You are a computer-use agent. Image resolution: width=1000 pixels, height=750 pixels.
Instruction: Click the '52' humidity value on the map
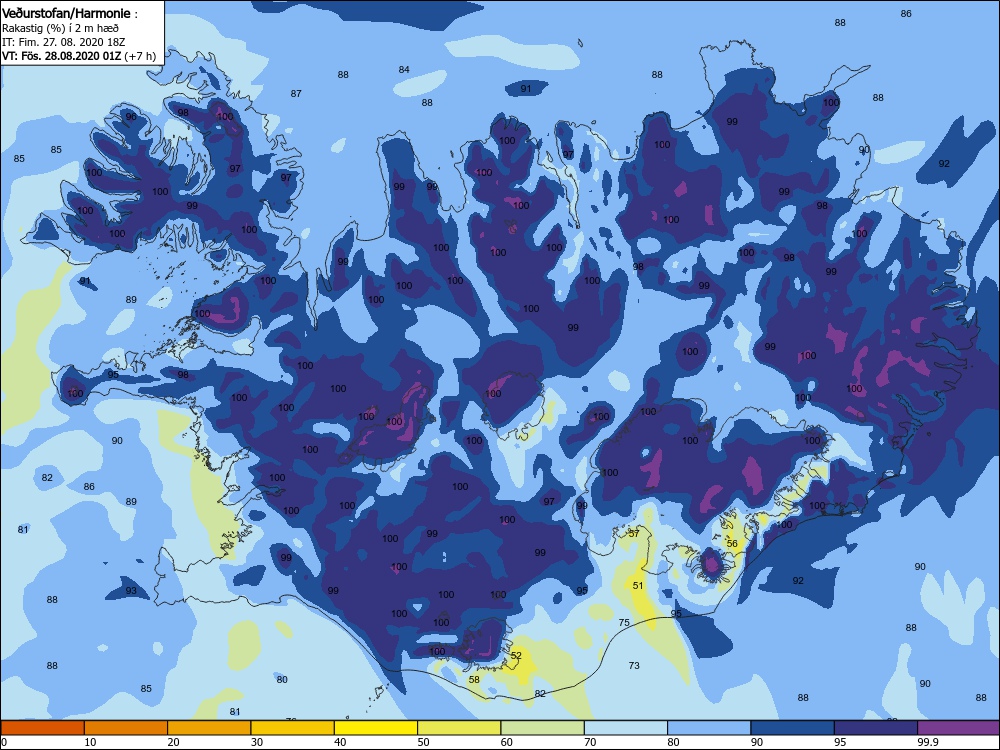(517, 656)
